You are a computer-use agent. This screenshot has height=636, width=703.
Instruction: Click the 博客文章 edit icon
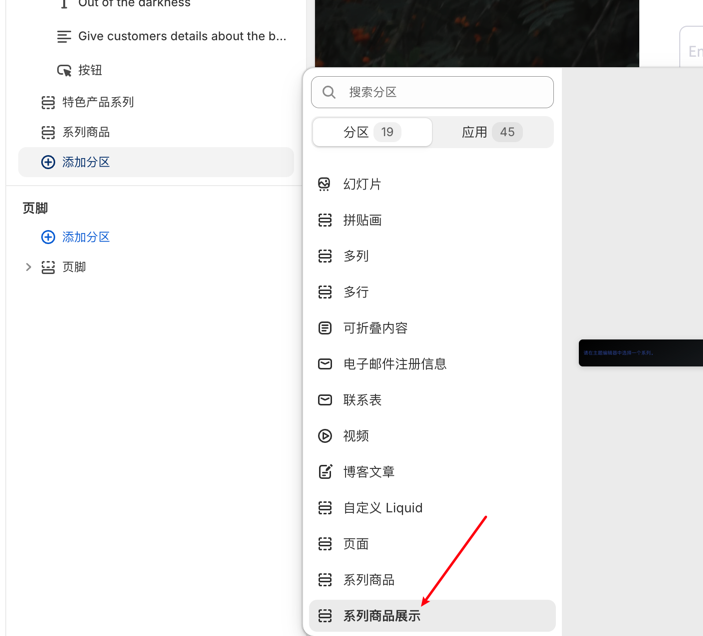coord(325,472)
